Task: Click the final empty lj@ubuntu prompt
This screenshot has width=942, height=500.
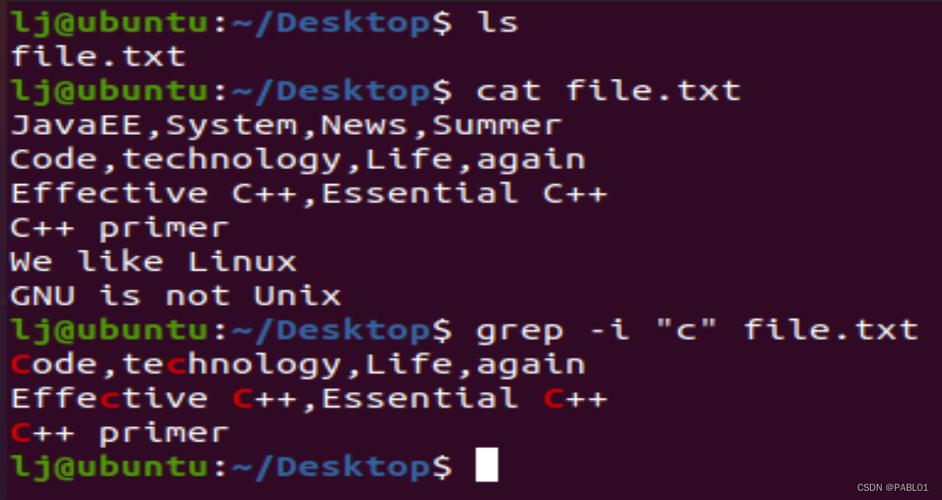Action: (x=231, y=467)
